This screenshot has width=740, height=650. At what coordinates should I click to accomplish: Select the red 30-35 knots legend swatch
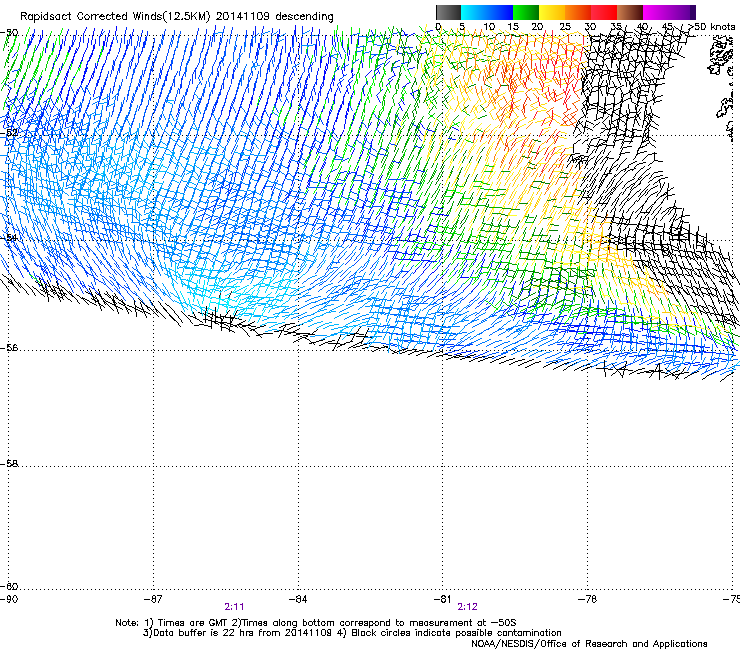click(x=604, y=13)
